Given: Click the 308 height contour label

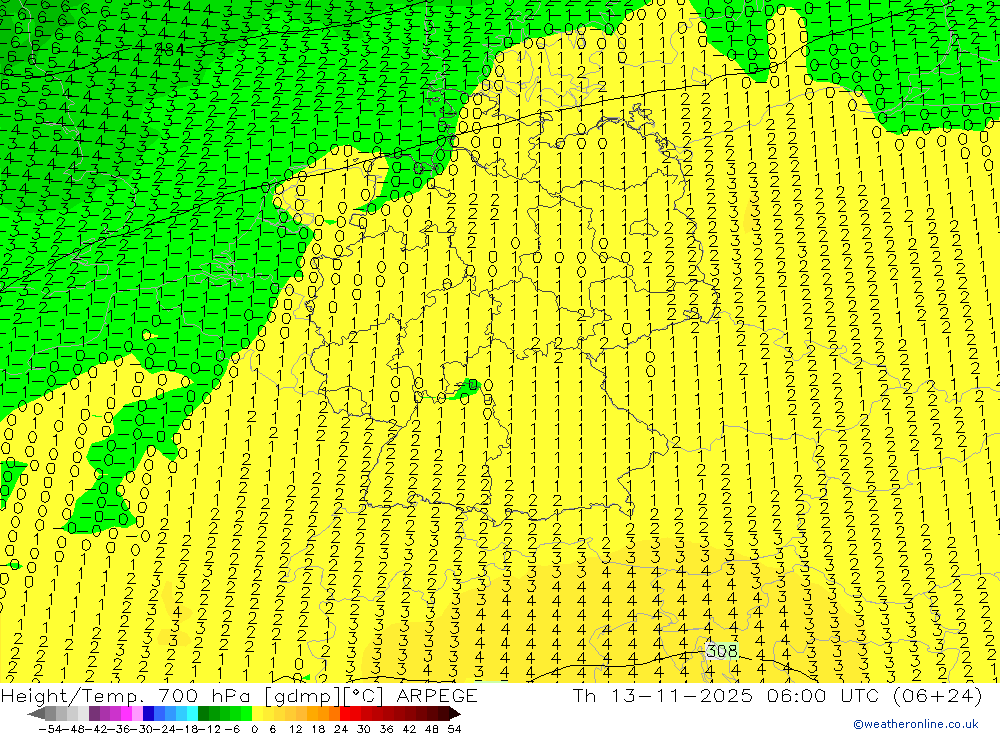Looking at the screenshot, I should [721, 651].
